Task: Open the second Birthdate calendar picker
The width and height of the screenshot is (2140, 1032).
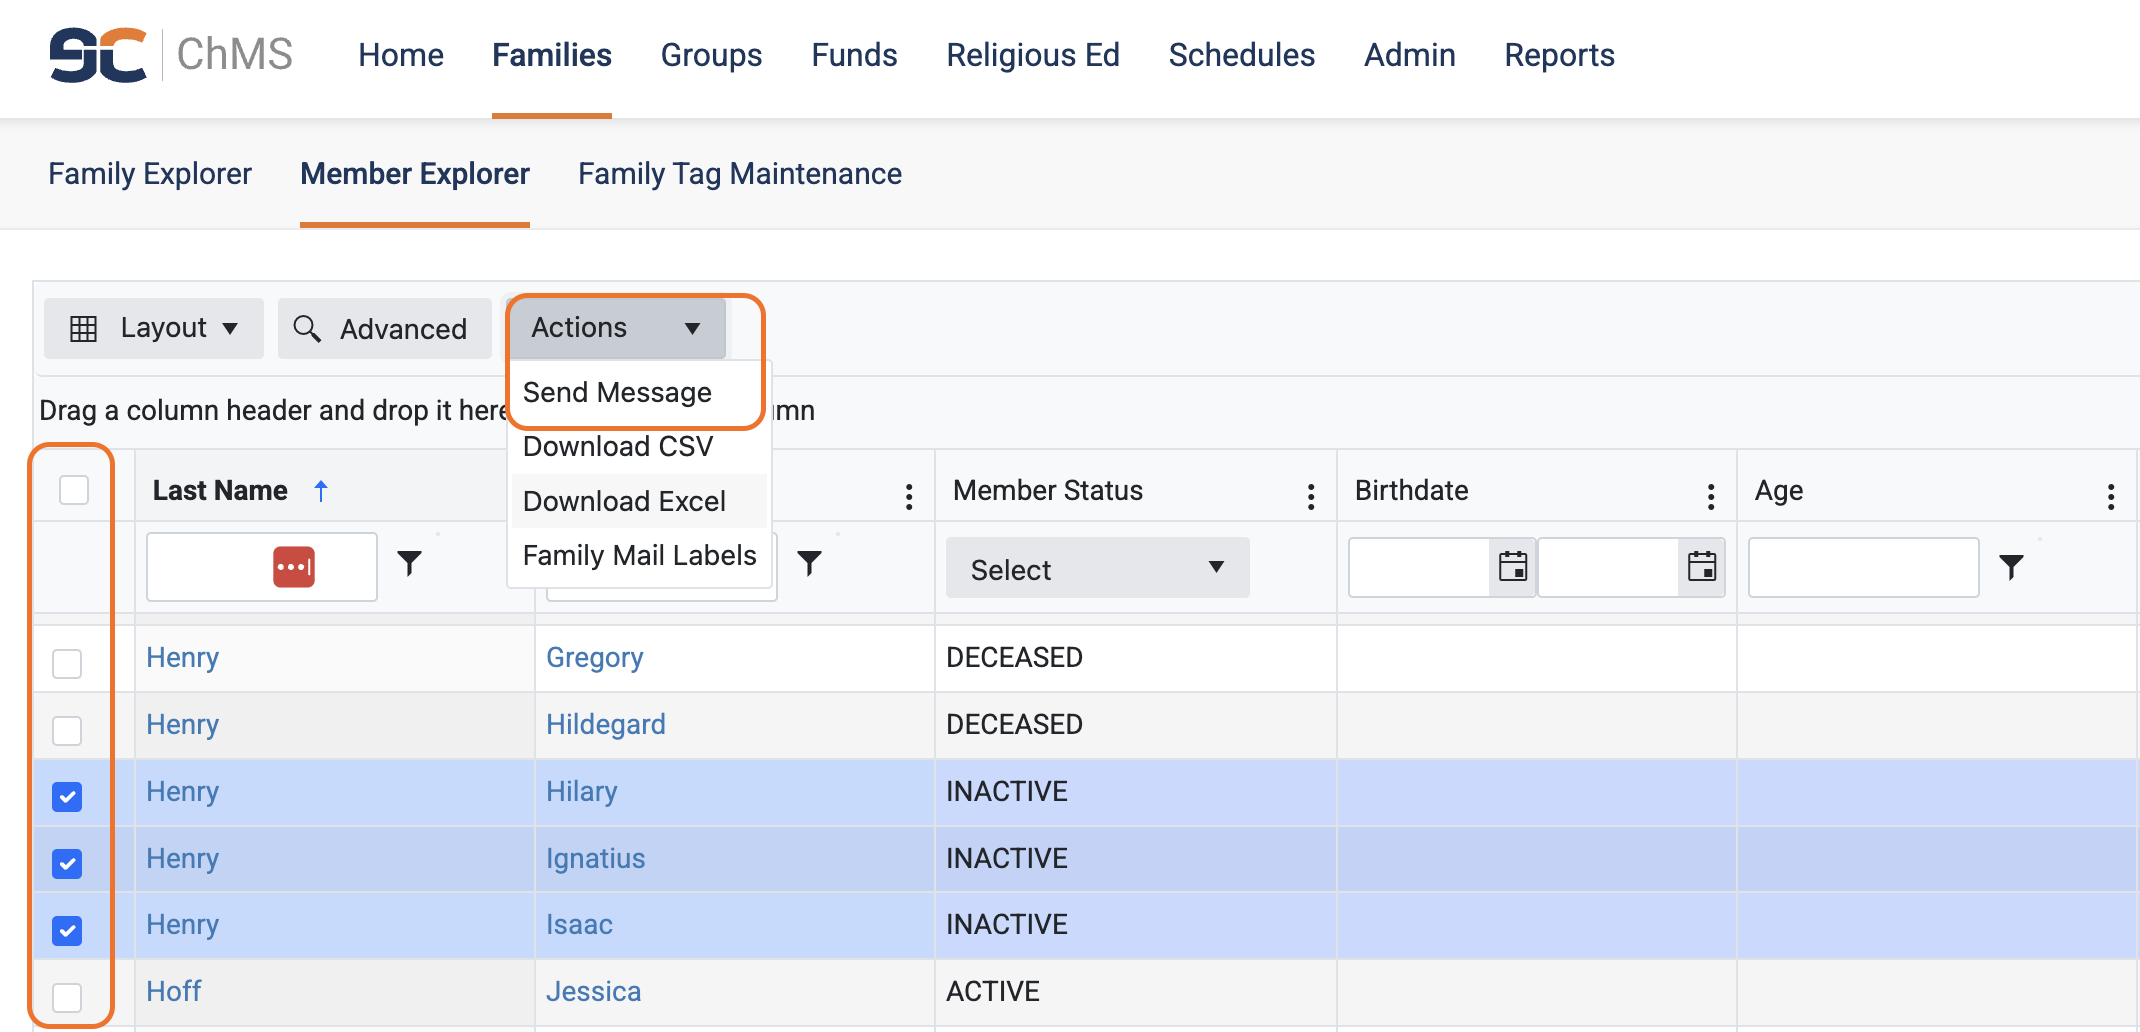Action: 1701,567
